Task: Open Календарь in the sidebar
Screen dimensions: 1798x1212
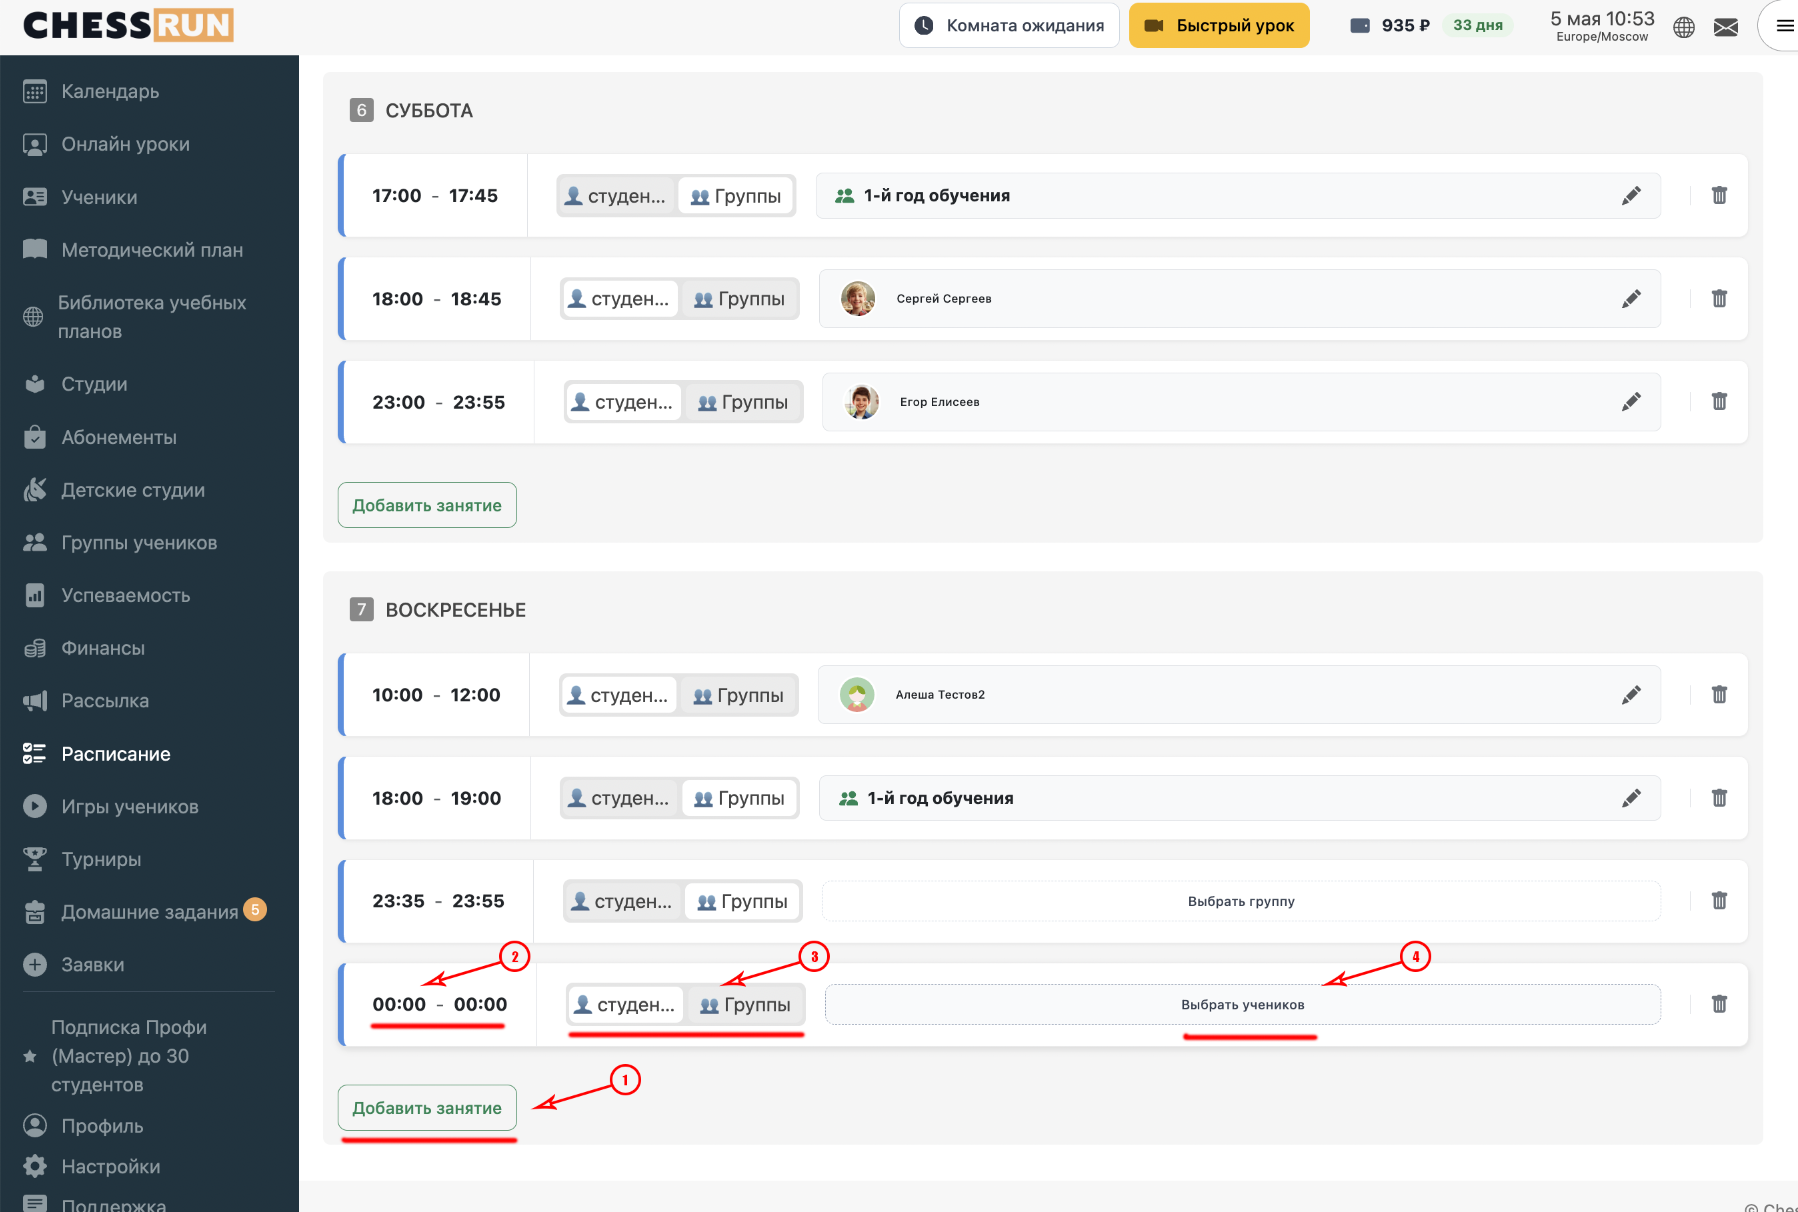Action: coord(110,91)
